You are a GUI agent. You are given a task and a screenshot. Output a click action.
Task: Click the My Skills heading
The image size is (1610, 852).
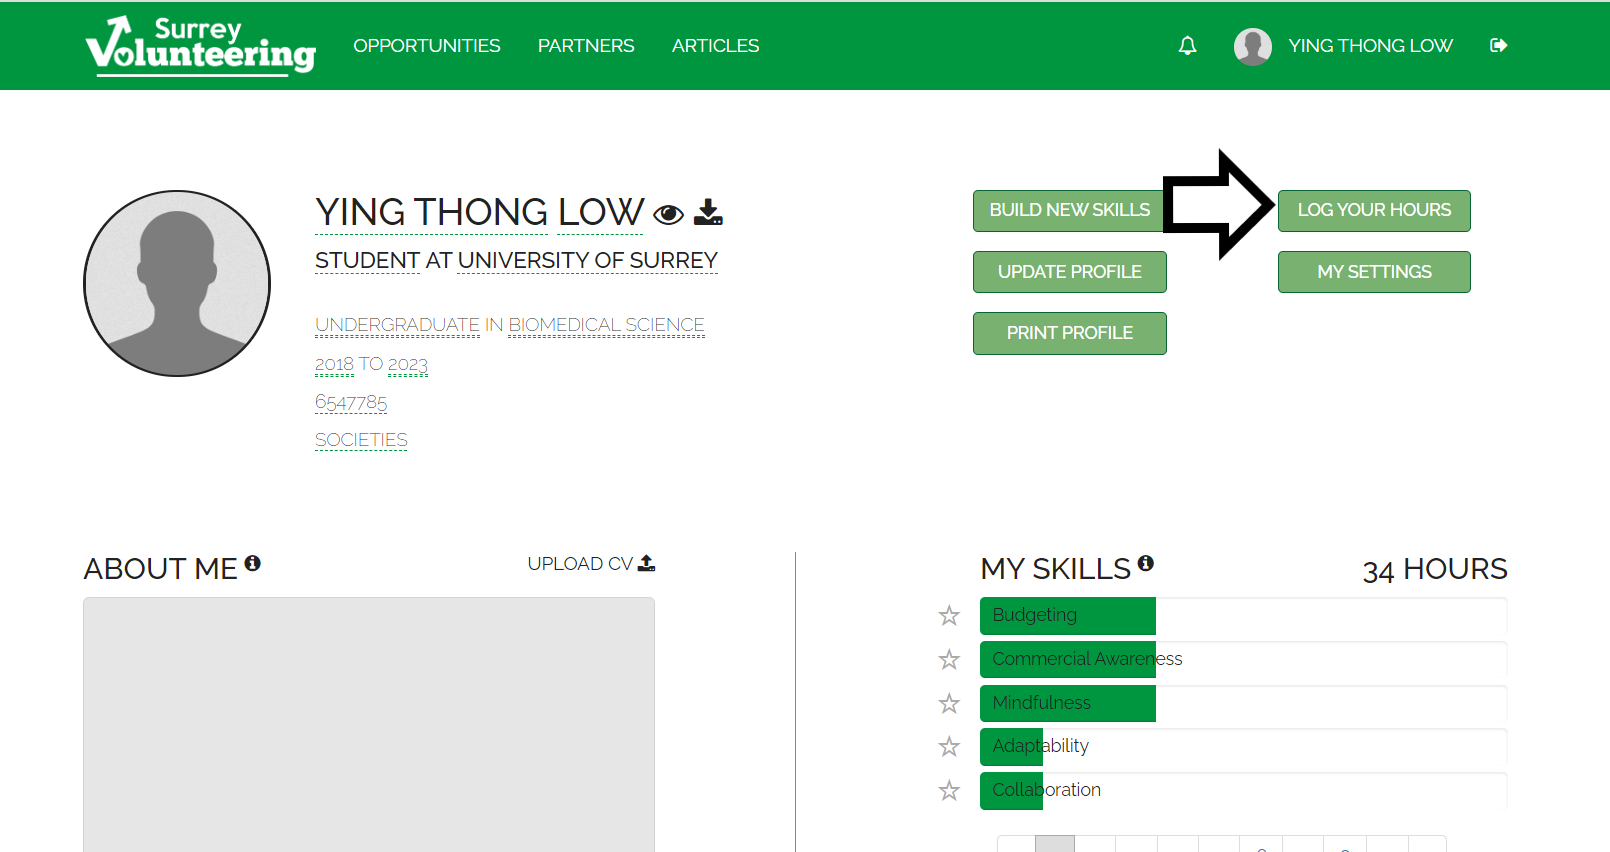1055,569
